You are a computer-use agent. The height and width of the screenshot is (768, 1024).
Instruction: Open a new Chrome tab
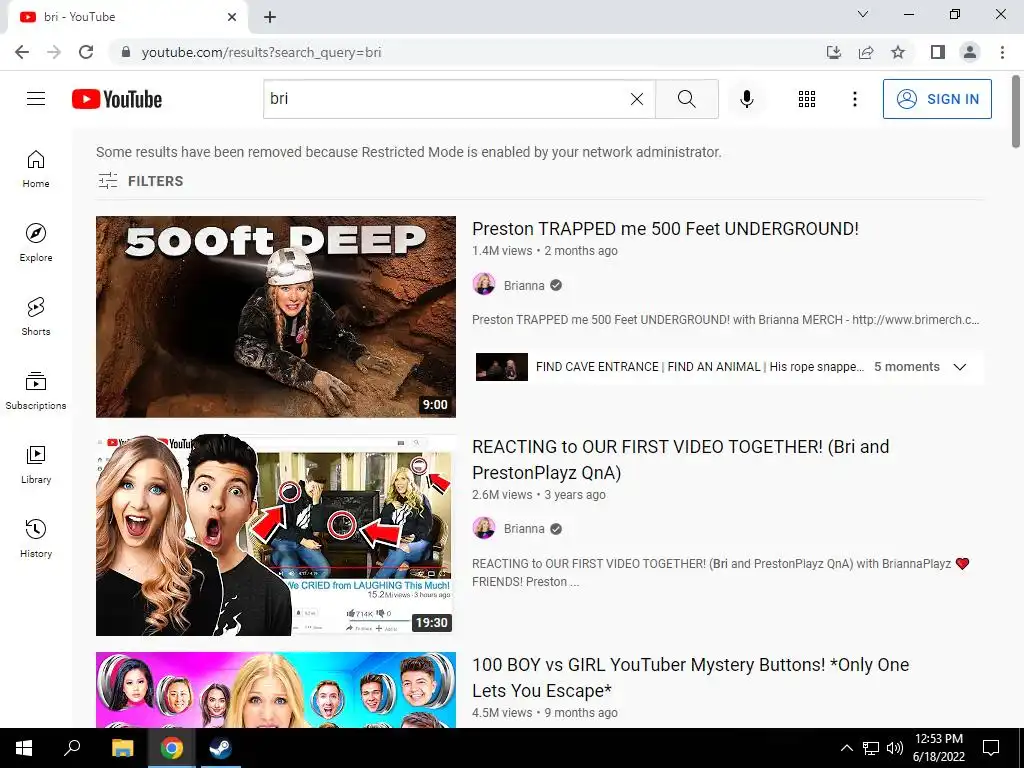270,17
